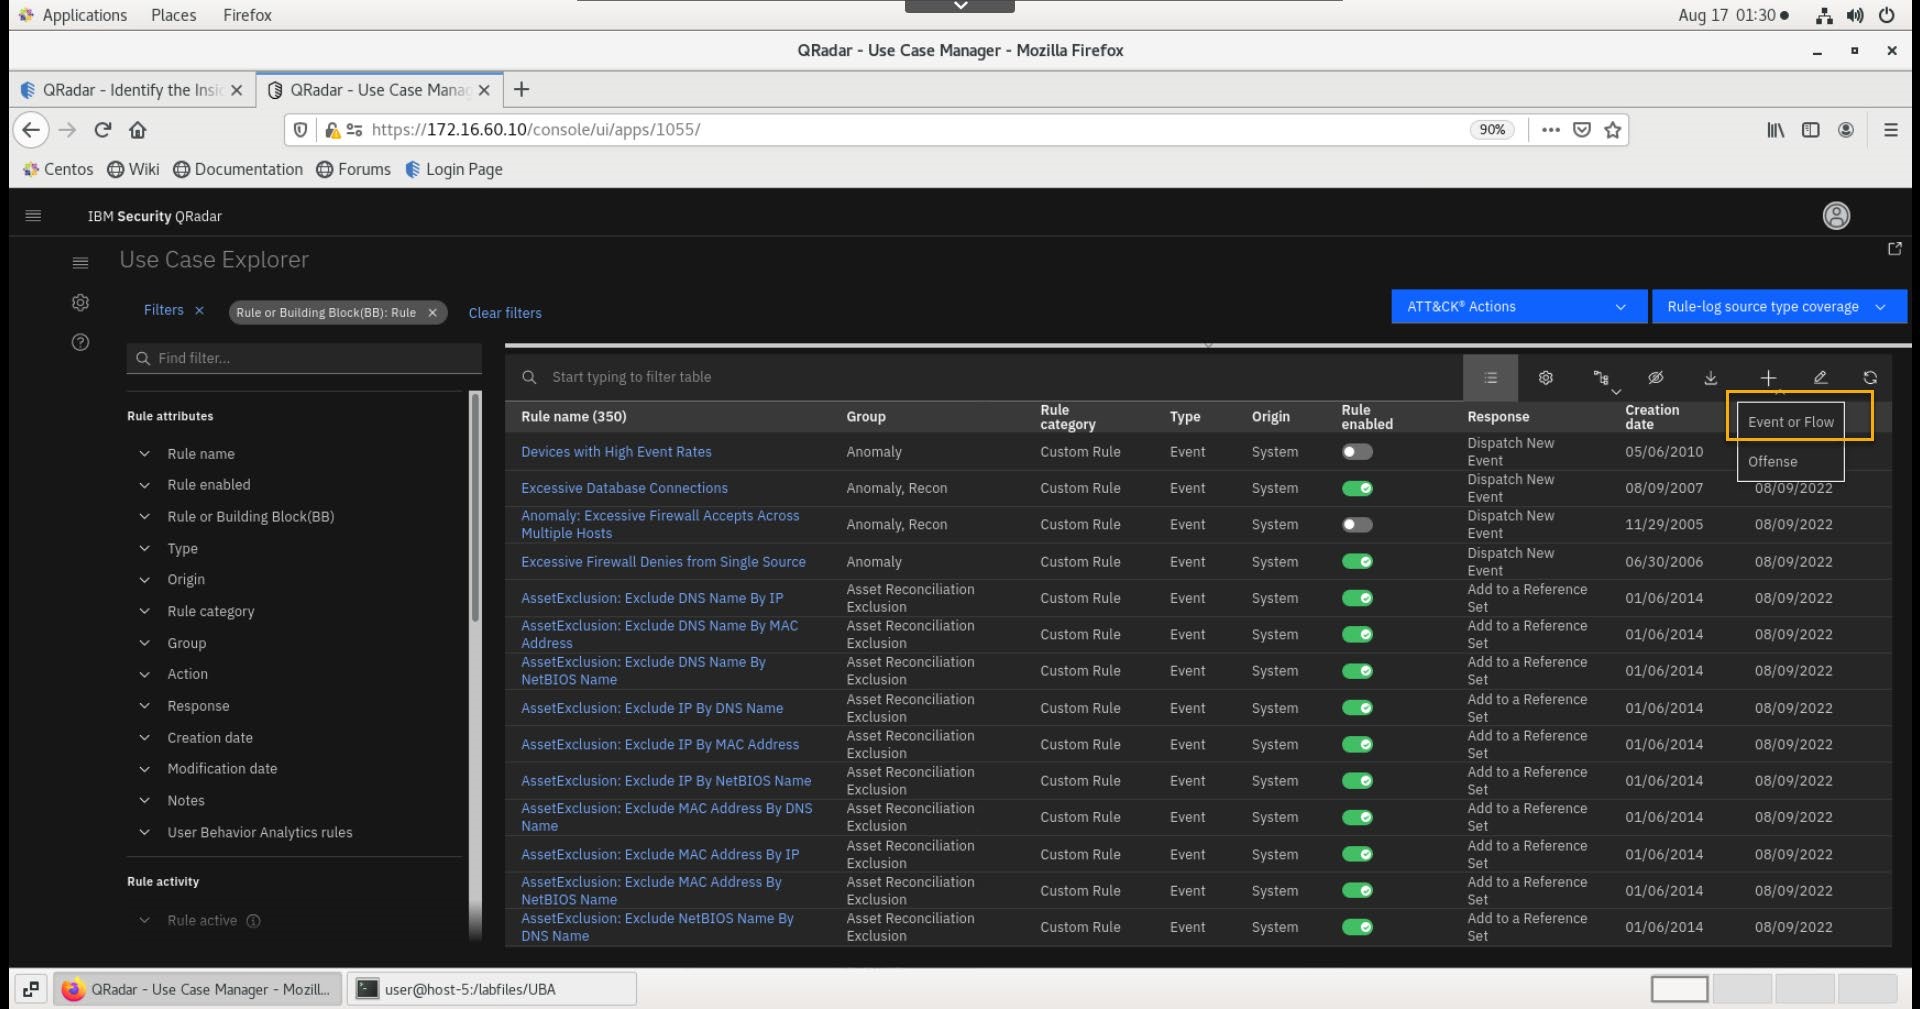Click the volume icon in the system tray

[1855, 15]
